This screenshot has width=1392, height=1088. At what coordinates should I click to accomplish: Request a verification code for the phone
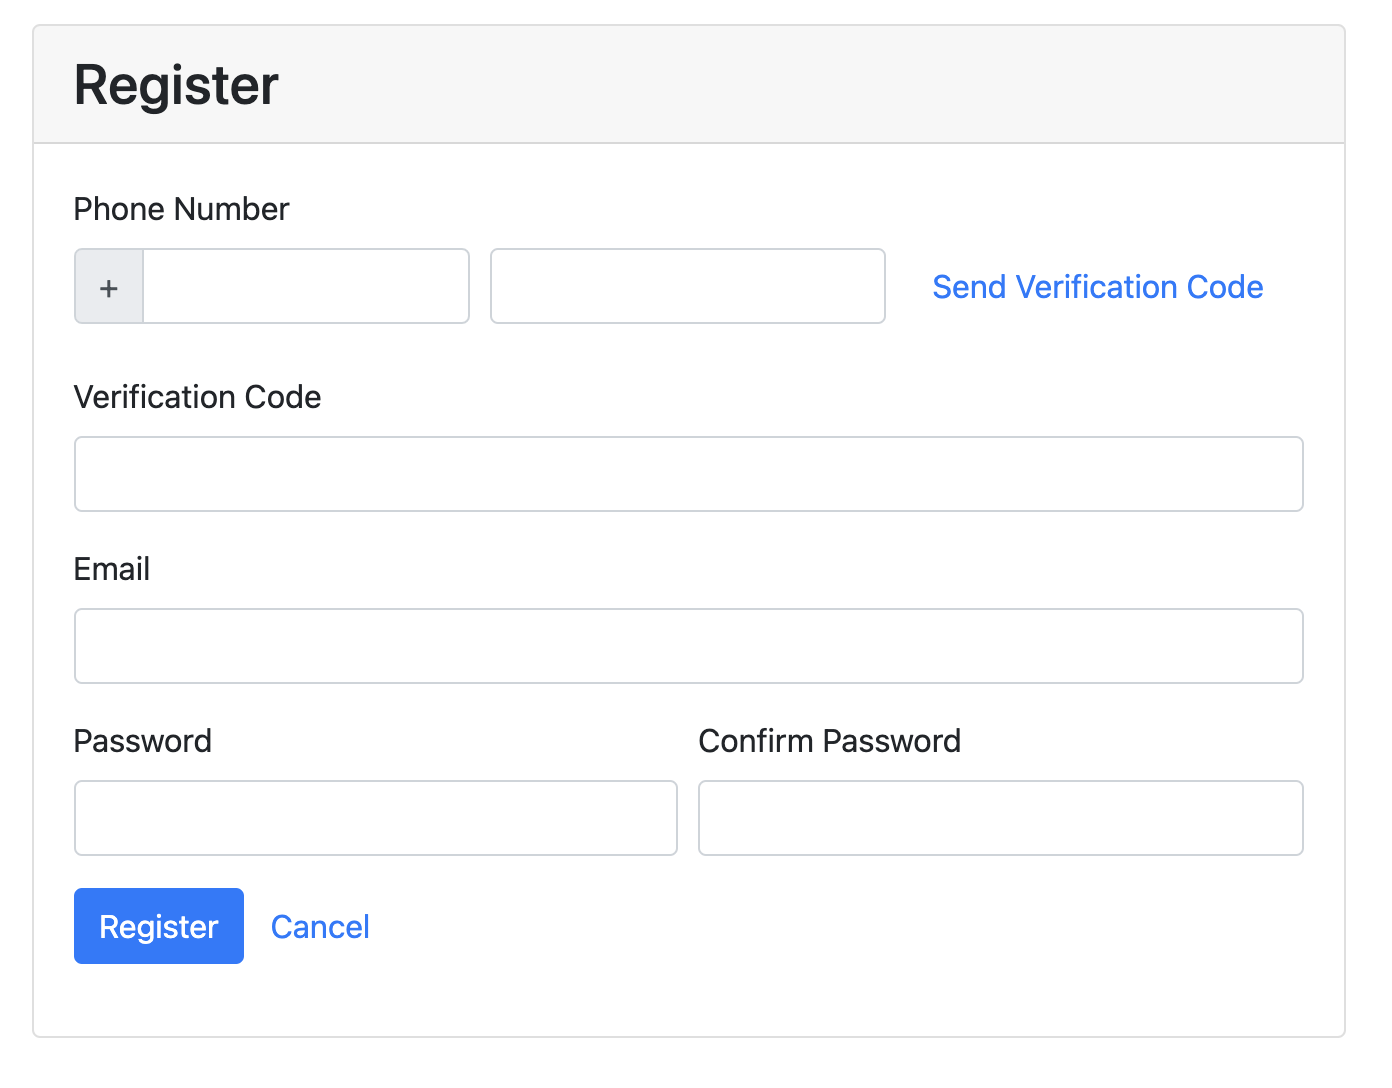click(1097, 287)
